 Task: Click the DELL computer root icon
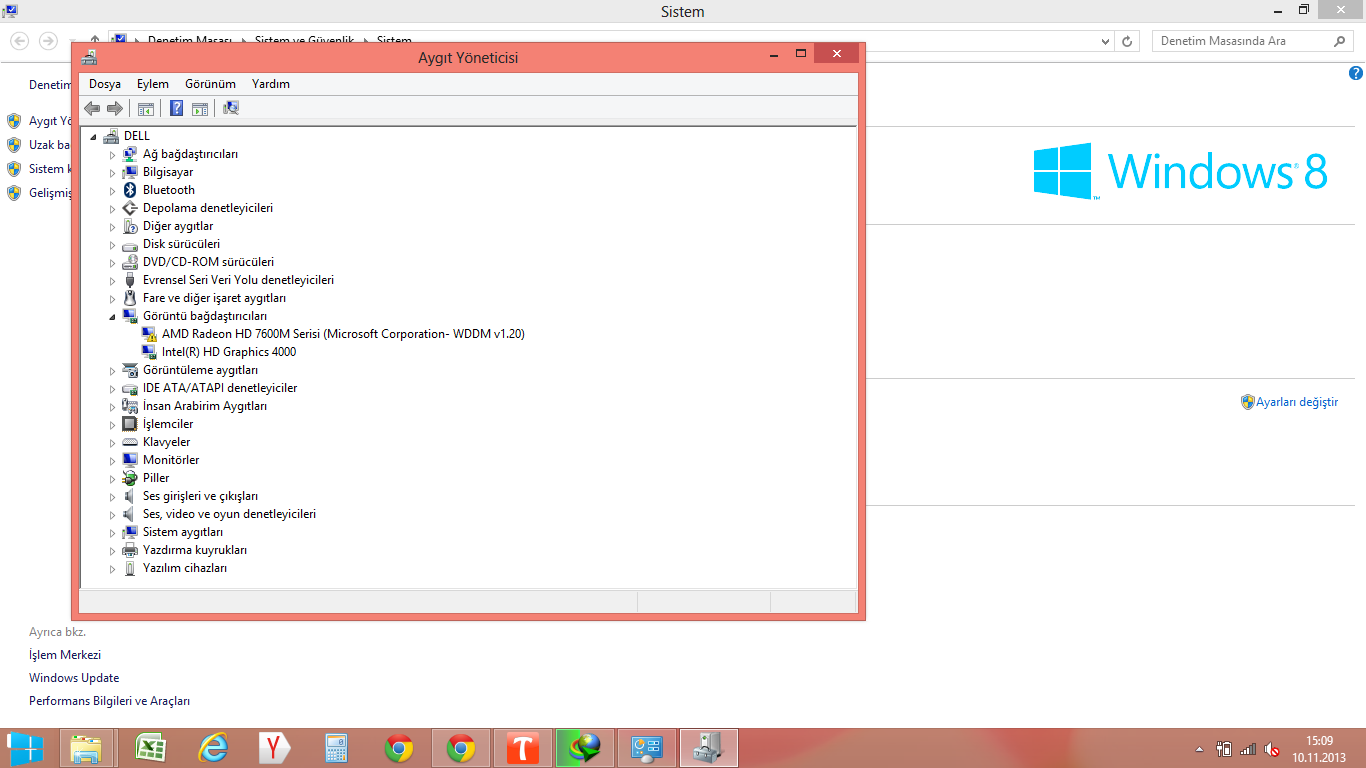tap(111, 136)
